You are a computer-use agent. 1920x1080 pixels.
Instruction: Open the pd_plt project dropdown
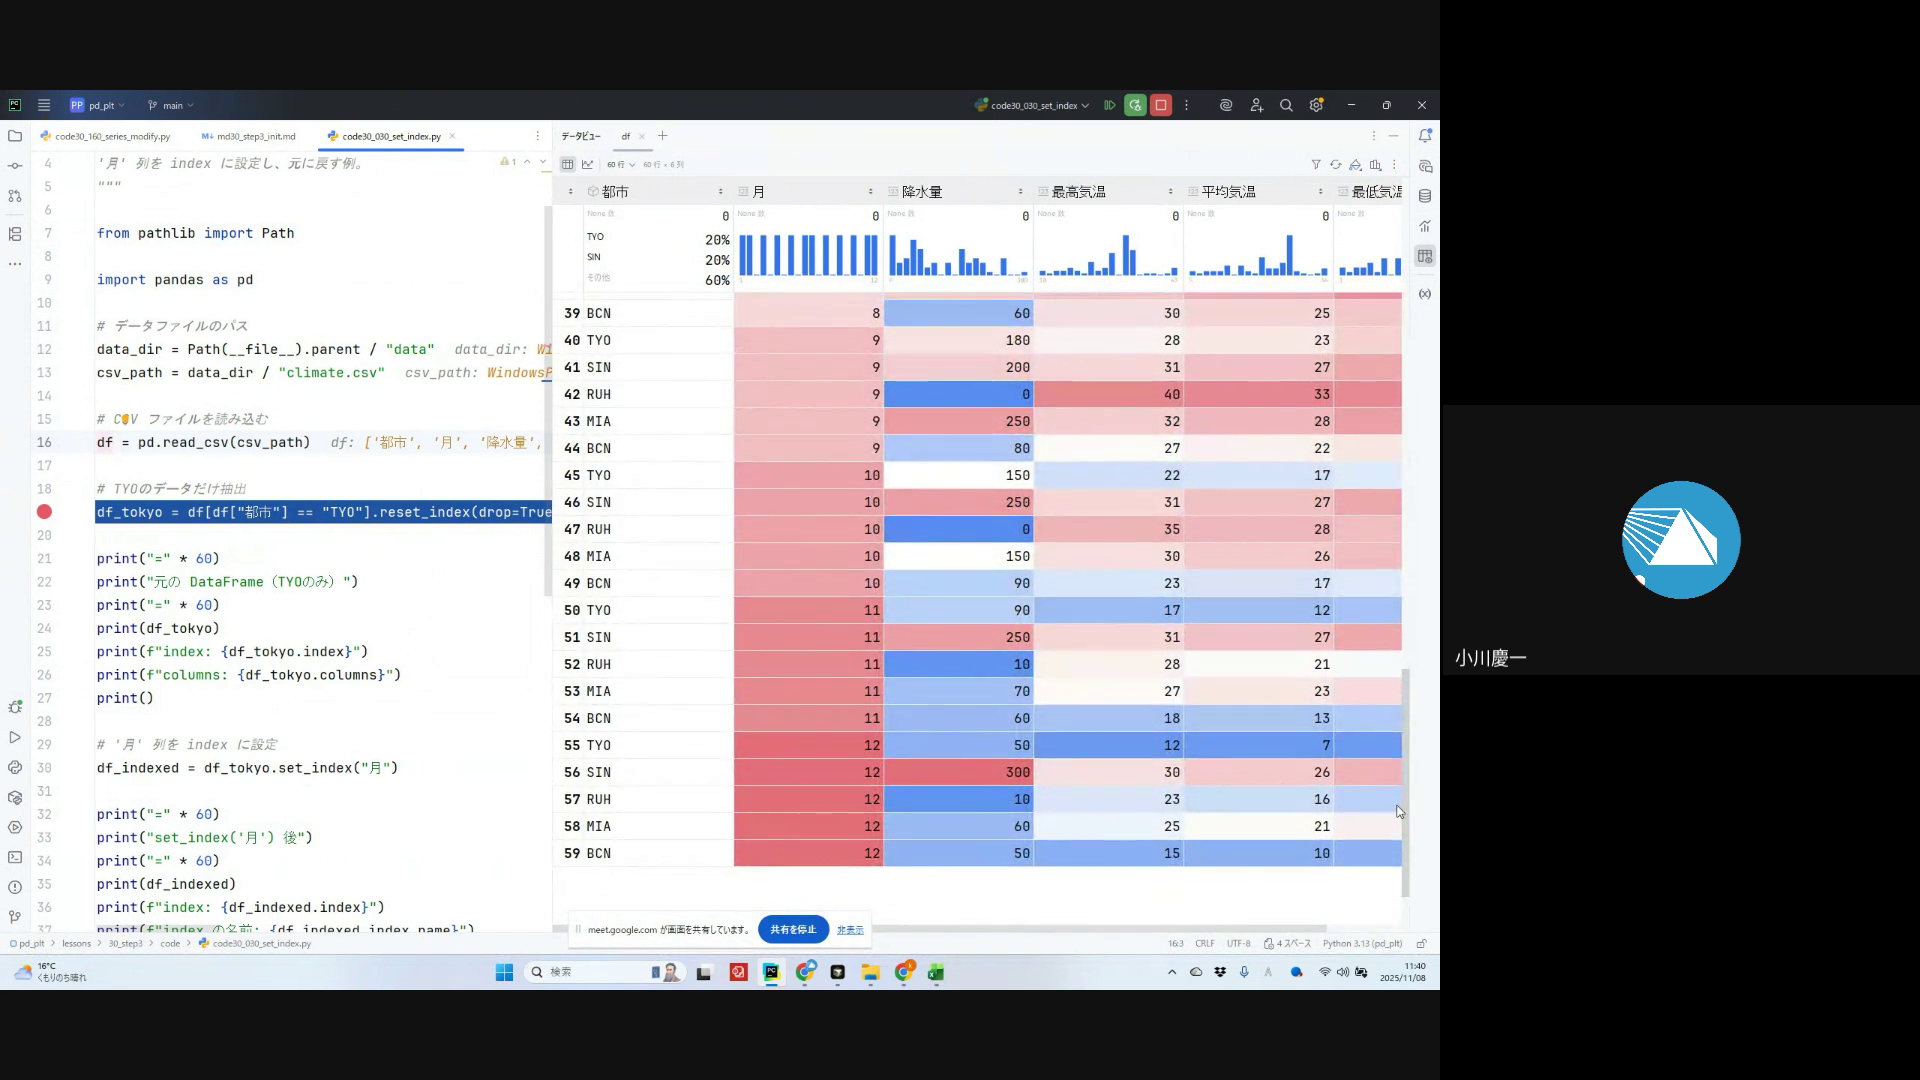[98, 105]
